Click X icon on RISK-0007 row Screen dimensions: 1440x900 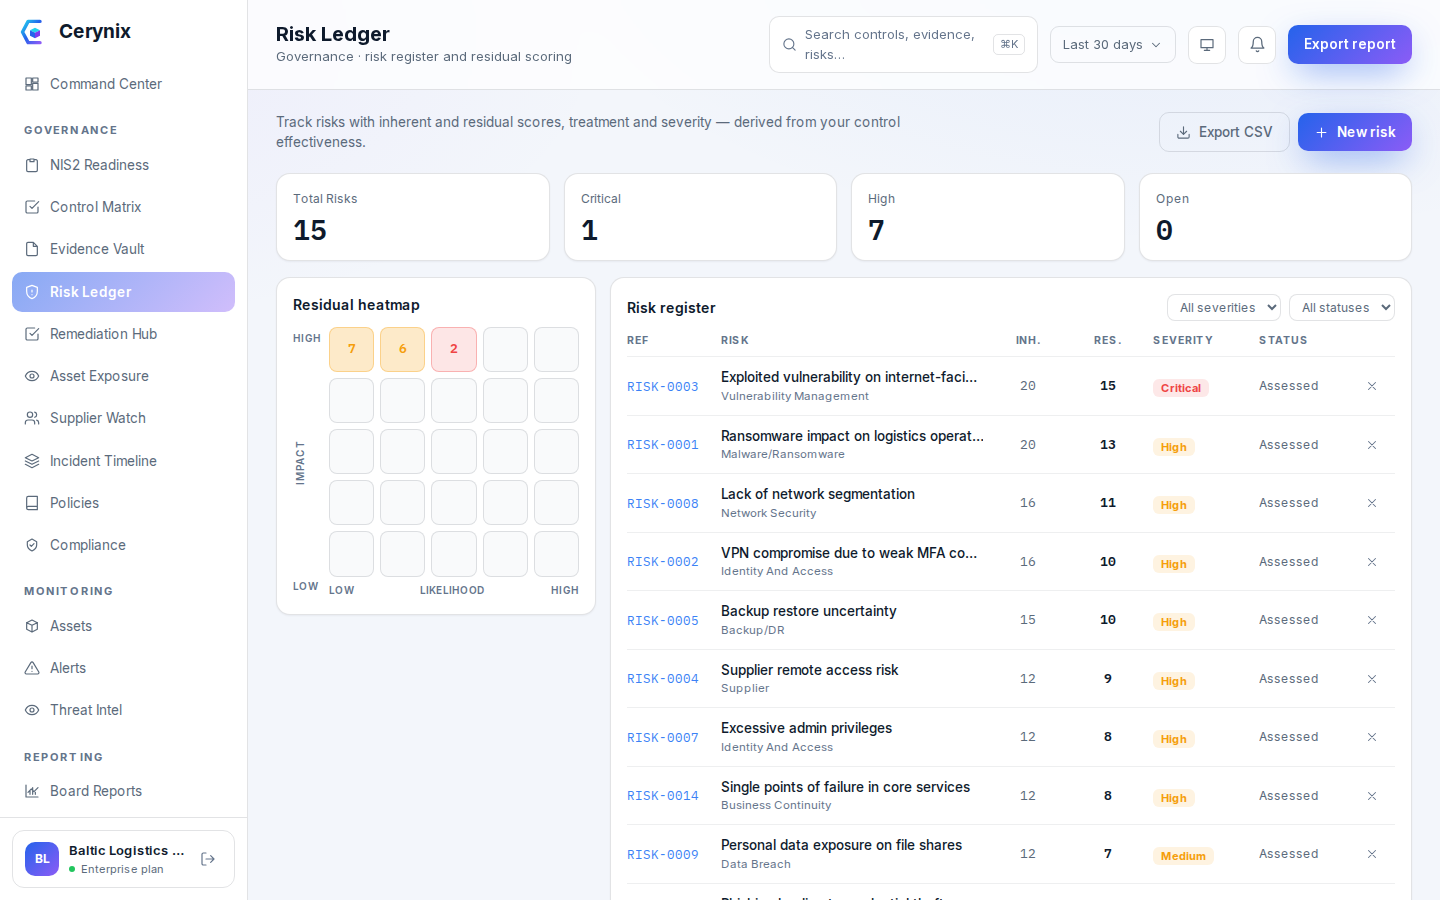click(1372, 737)
